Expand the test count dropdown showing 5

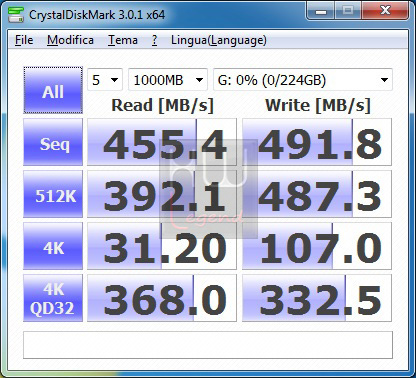pos(105,80)
